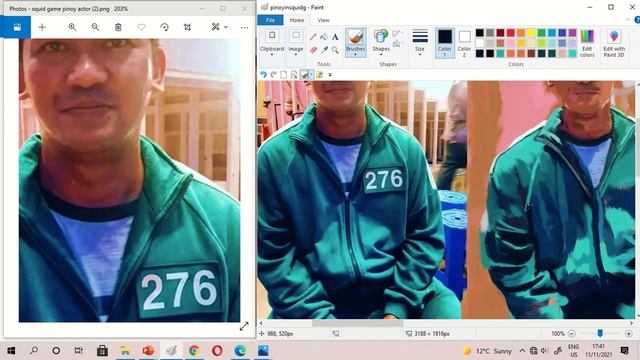Screen dimensions: 640x360
Task: Open the clock and date flyout
Action: pos(598,351)
